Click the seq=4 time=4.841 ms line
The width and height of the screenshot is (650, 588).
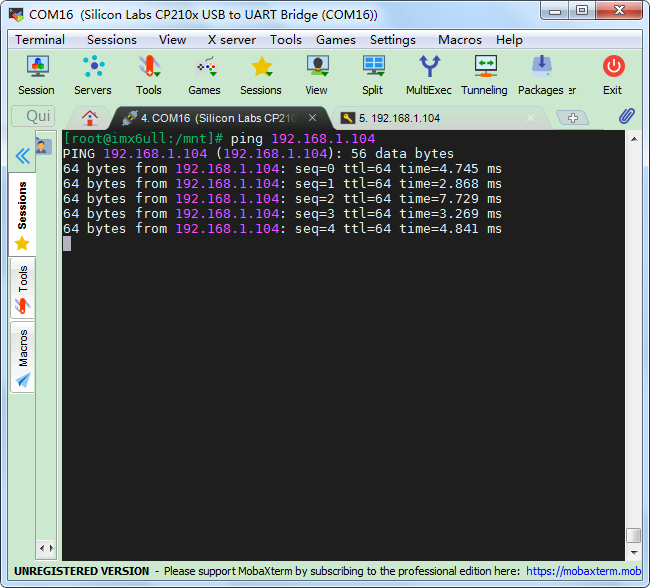coord(282,228)
